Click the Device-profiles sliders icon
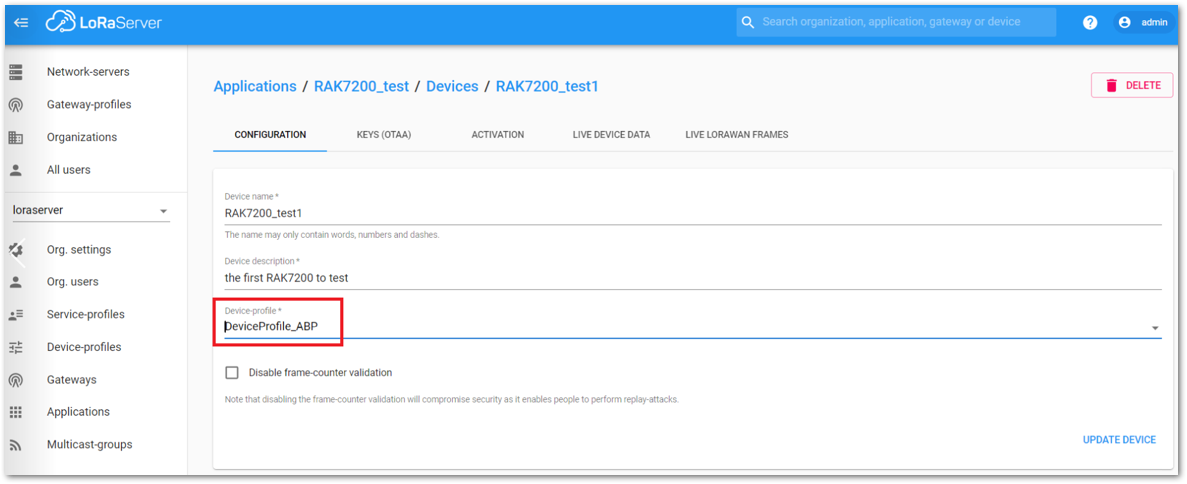1187x484 pixels. (15, 347)
